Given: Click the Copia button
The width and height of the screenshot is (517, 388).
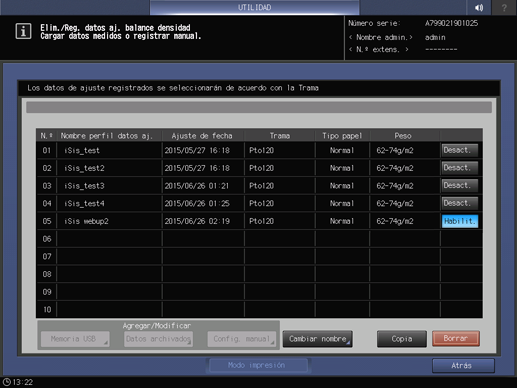Looking at the screenshot, I should click(x=402, y=339).
